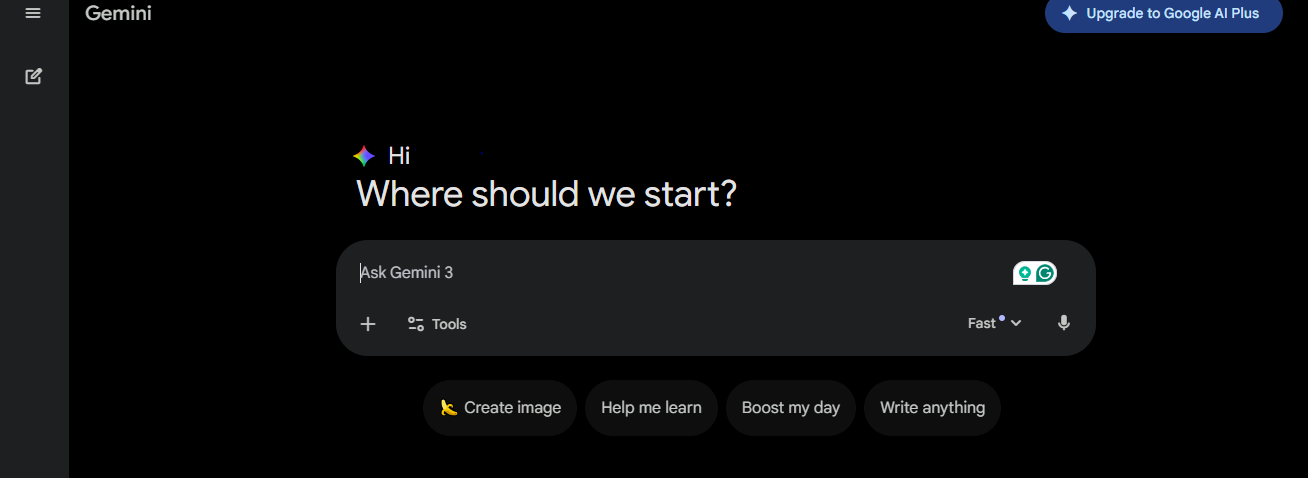Screen dimensions: 1308x478
Task: Click the banana icon on Create image chip
Action: pos(448,408)
